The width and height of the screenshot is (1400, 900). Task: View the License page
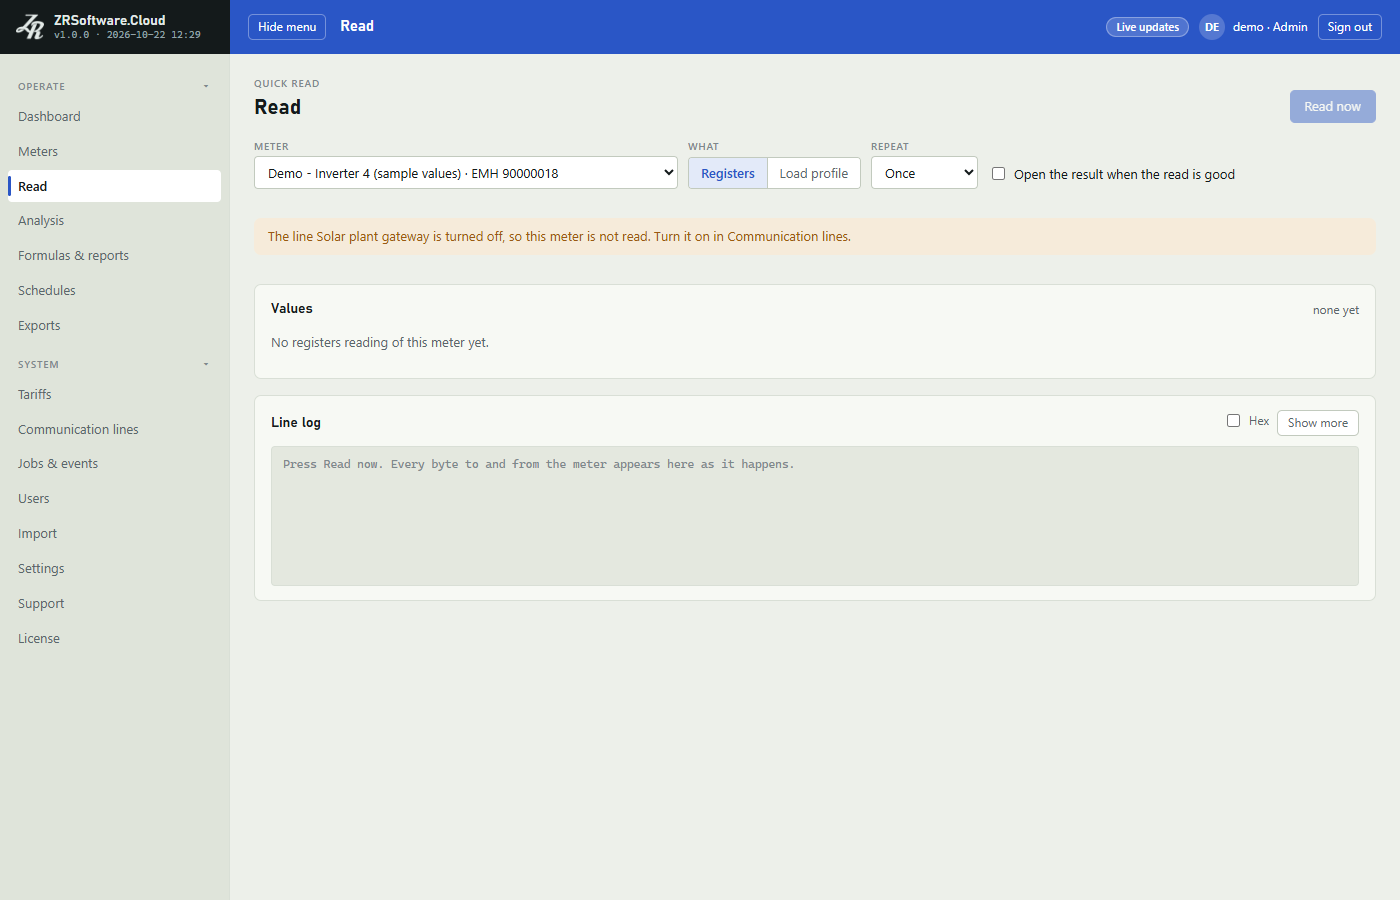pyautogui.click(x=114, y=639)
